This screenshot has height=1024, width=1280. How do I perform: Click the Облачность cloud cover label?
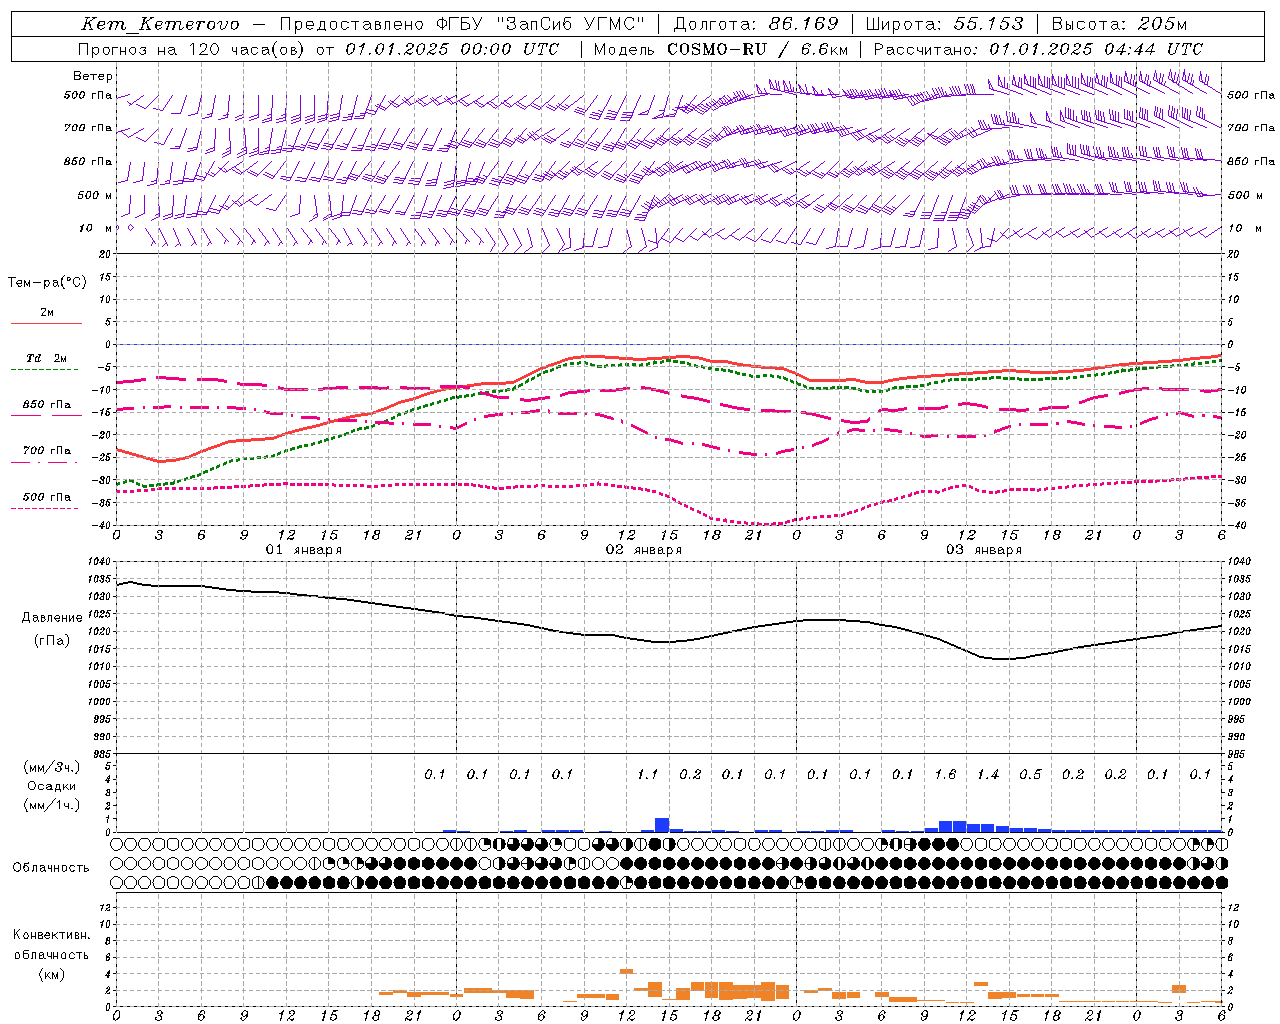[x=51, y=868]
